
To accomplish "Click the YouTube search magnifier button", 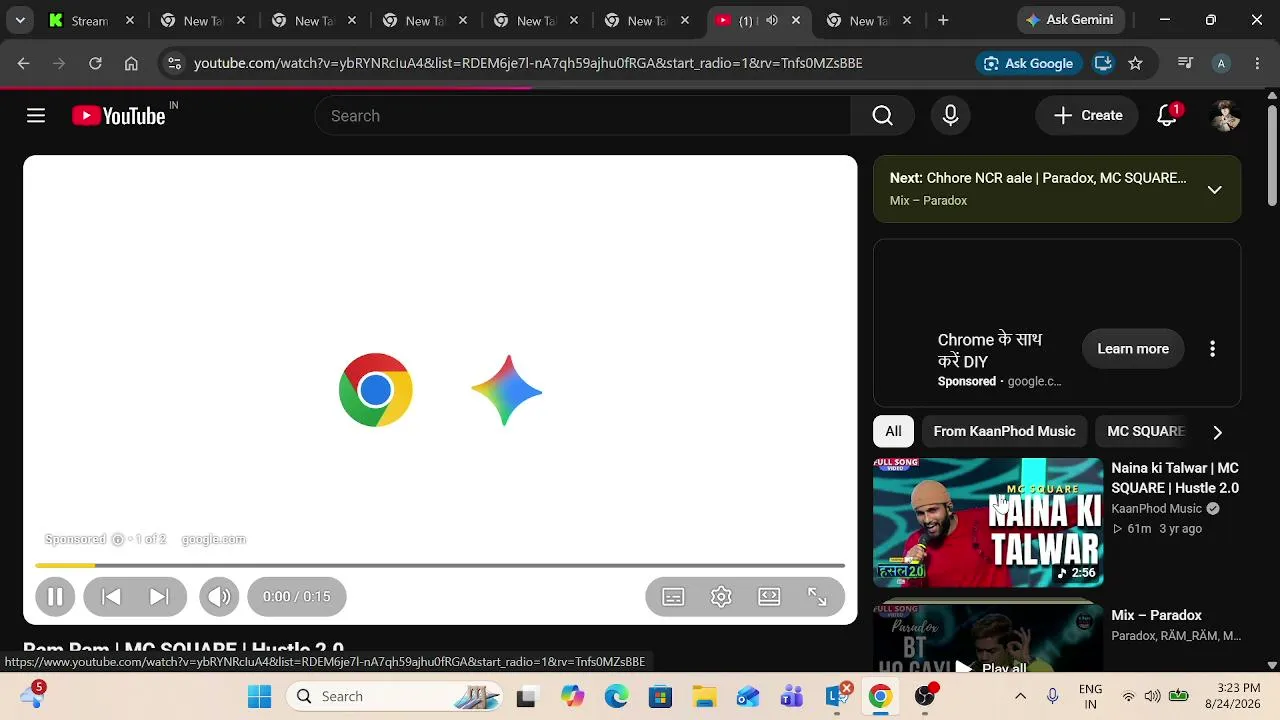I will (x=882, y=116).
